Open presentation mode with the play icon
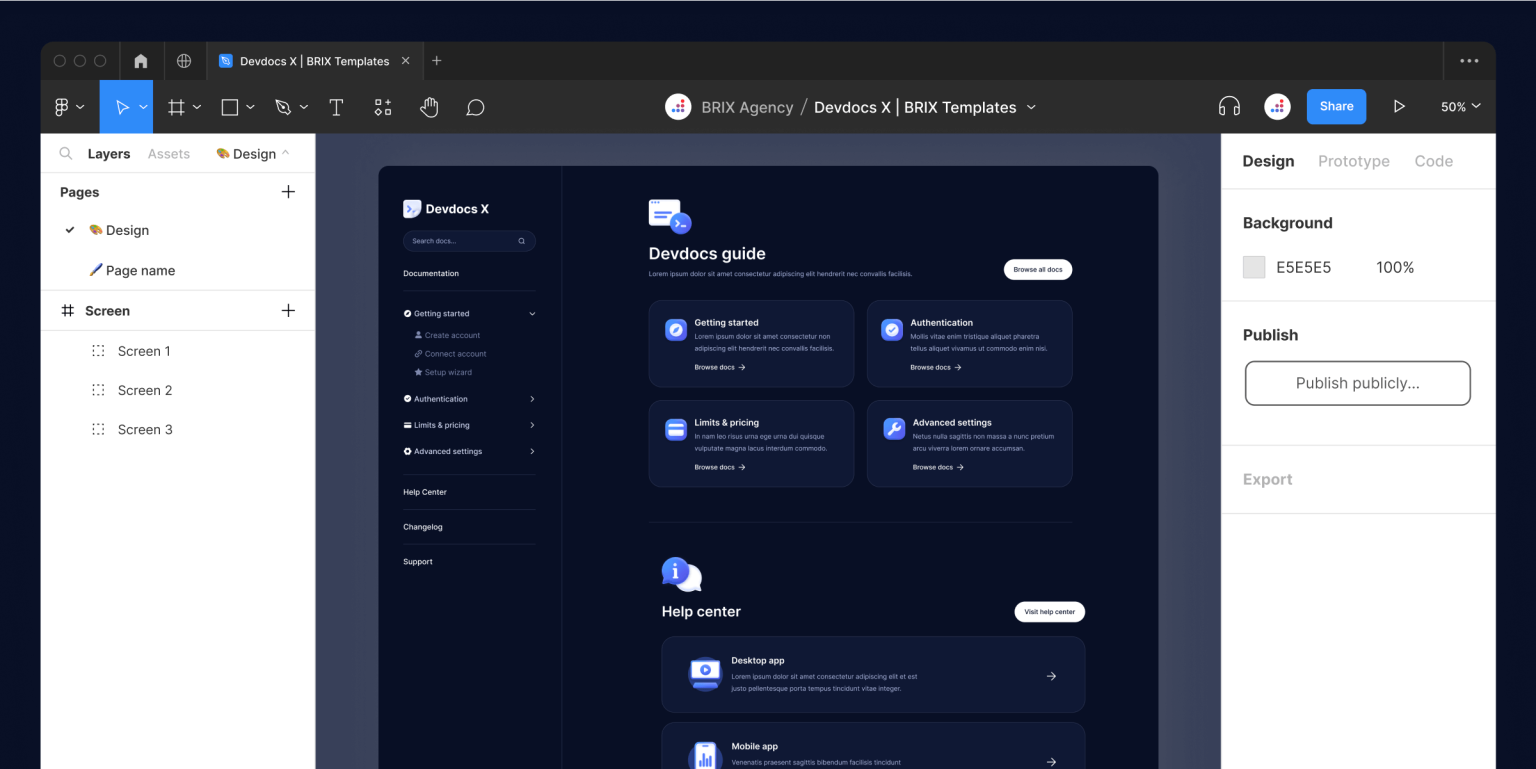The width and height of the screenshot is (1536, 769). click(x=1399, y=106)
